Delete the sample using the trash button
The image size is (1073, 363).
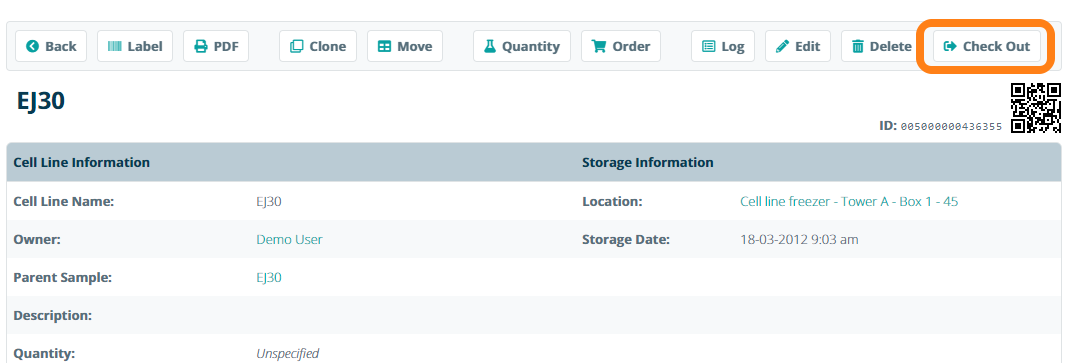pos(881,47)
